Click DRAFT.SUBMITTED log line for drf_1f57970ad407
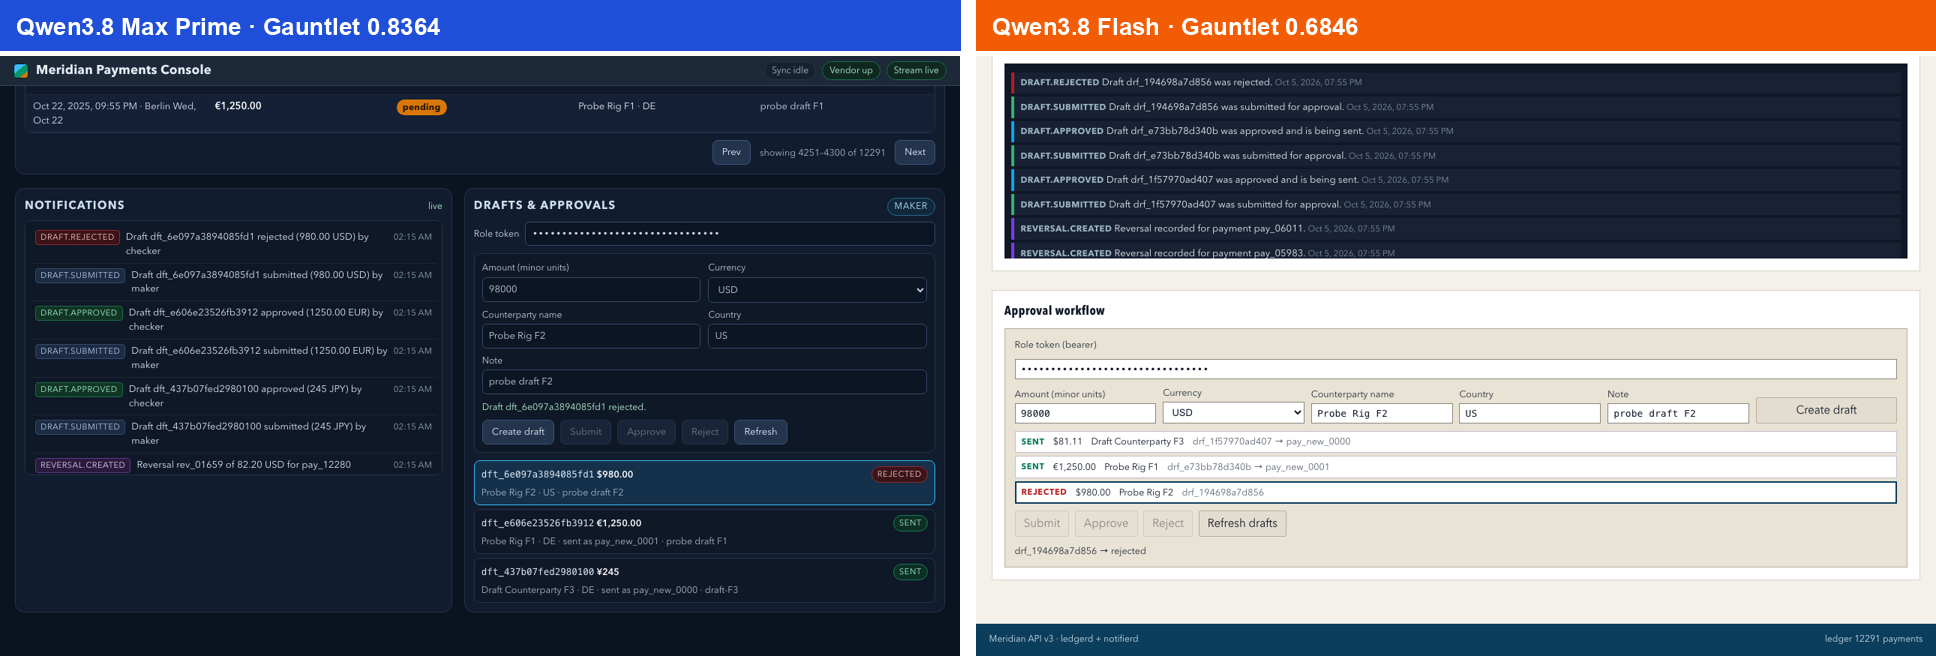 point(1454,204)
